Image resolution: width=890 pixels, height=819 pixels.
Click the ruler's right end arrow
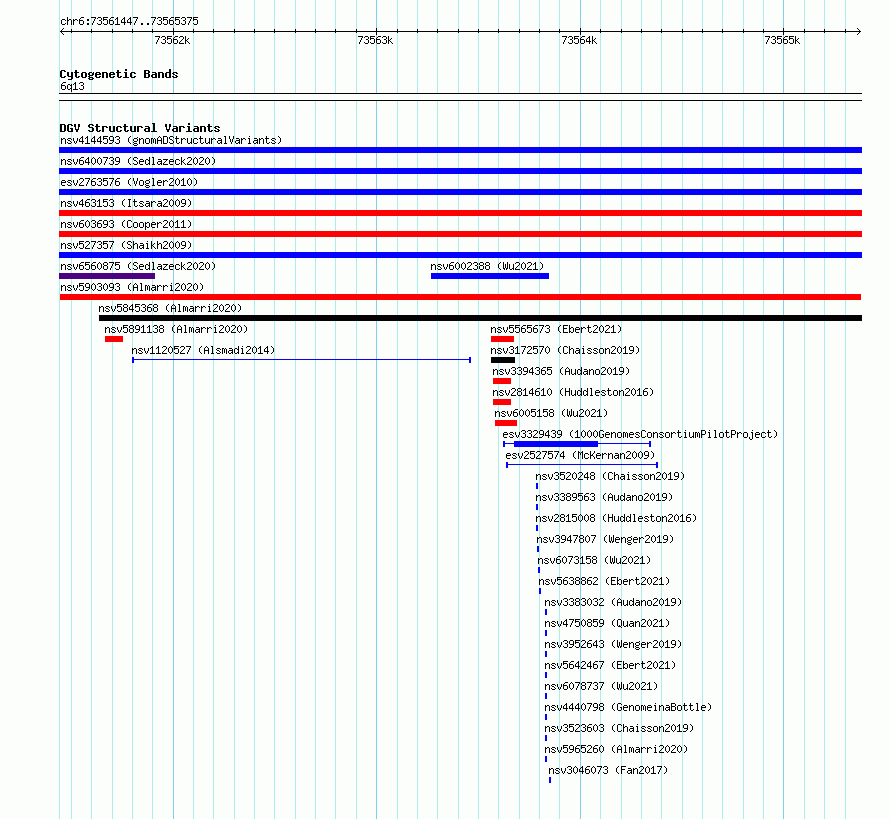[x=859, y=32]
